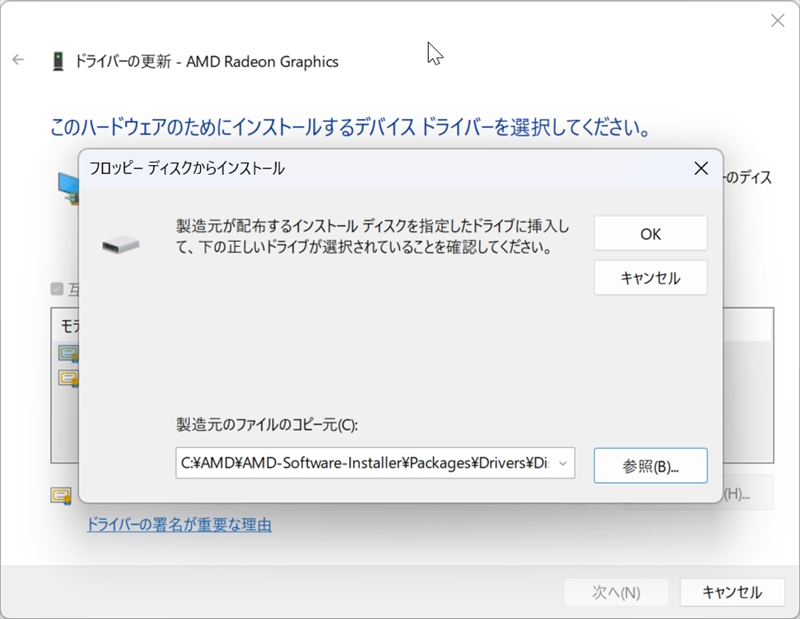Open ドライバーの署名が重要な理由 link
Image resolution: width=800 pixels, height=619 pixels.
[179, 525]
